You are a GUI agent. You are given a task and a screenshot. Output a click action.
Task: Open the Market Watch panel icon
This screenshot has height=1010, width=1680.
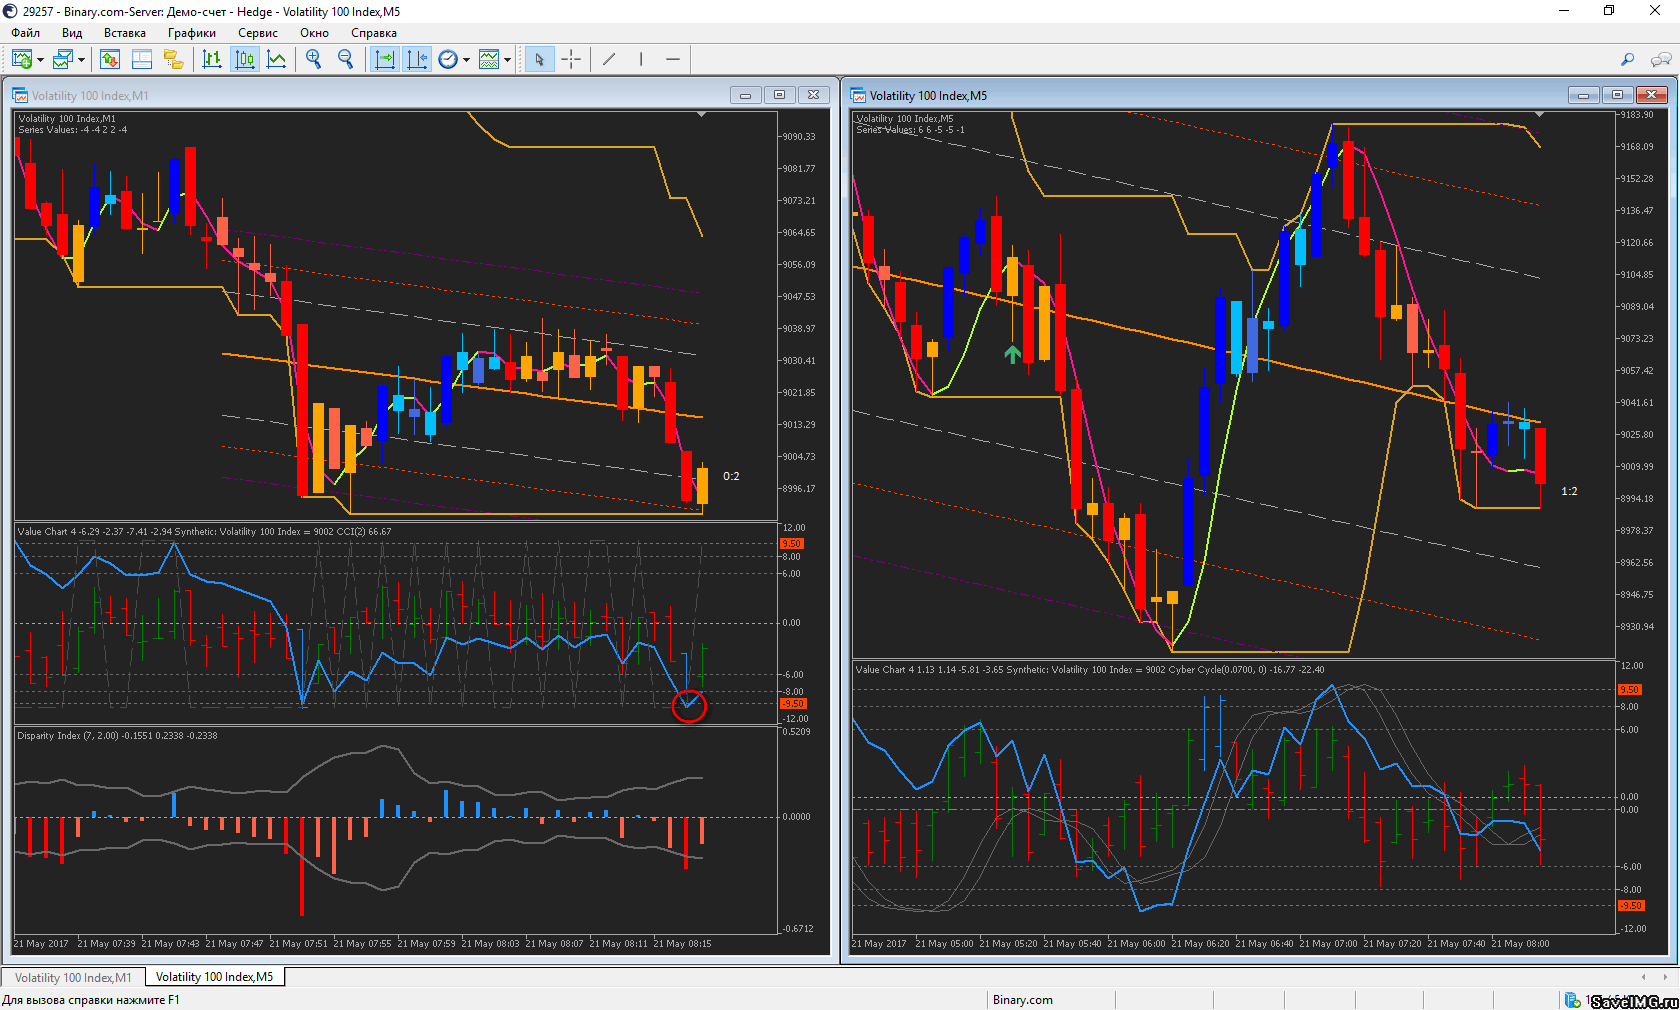[x=110, y=60]
